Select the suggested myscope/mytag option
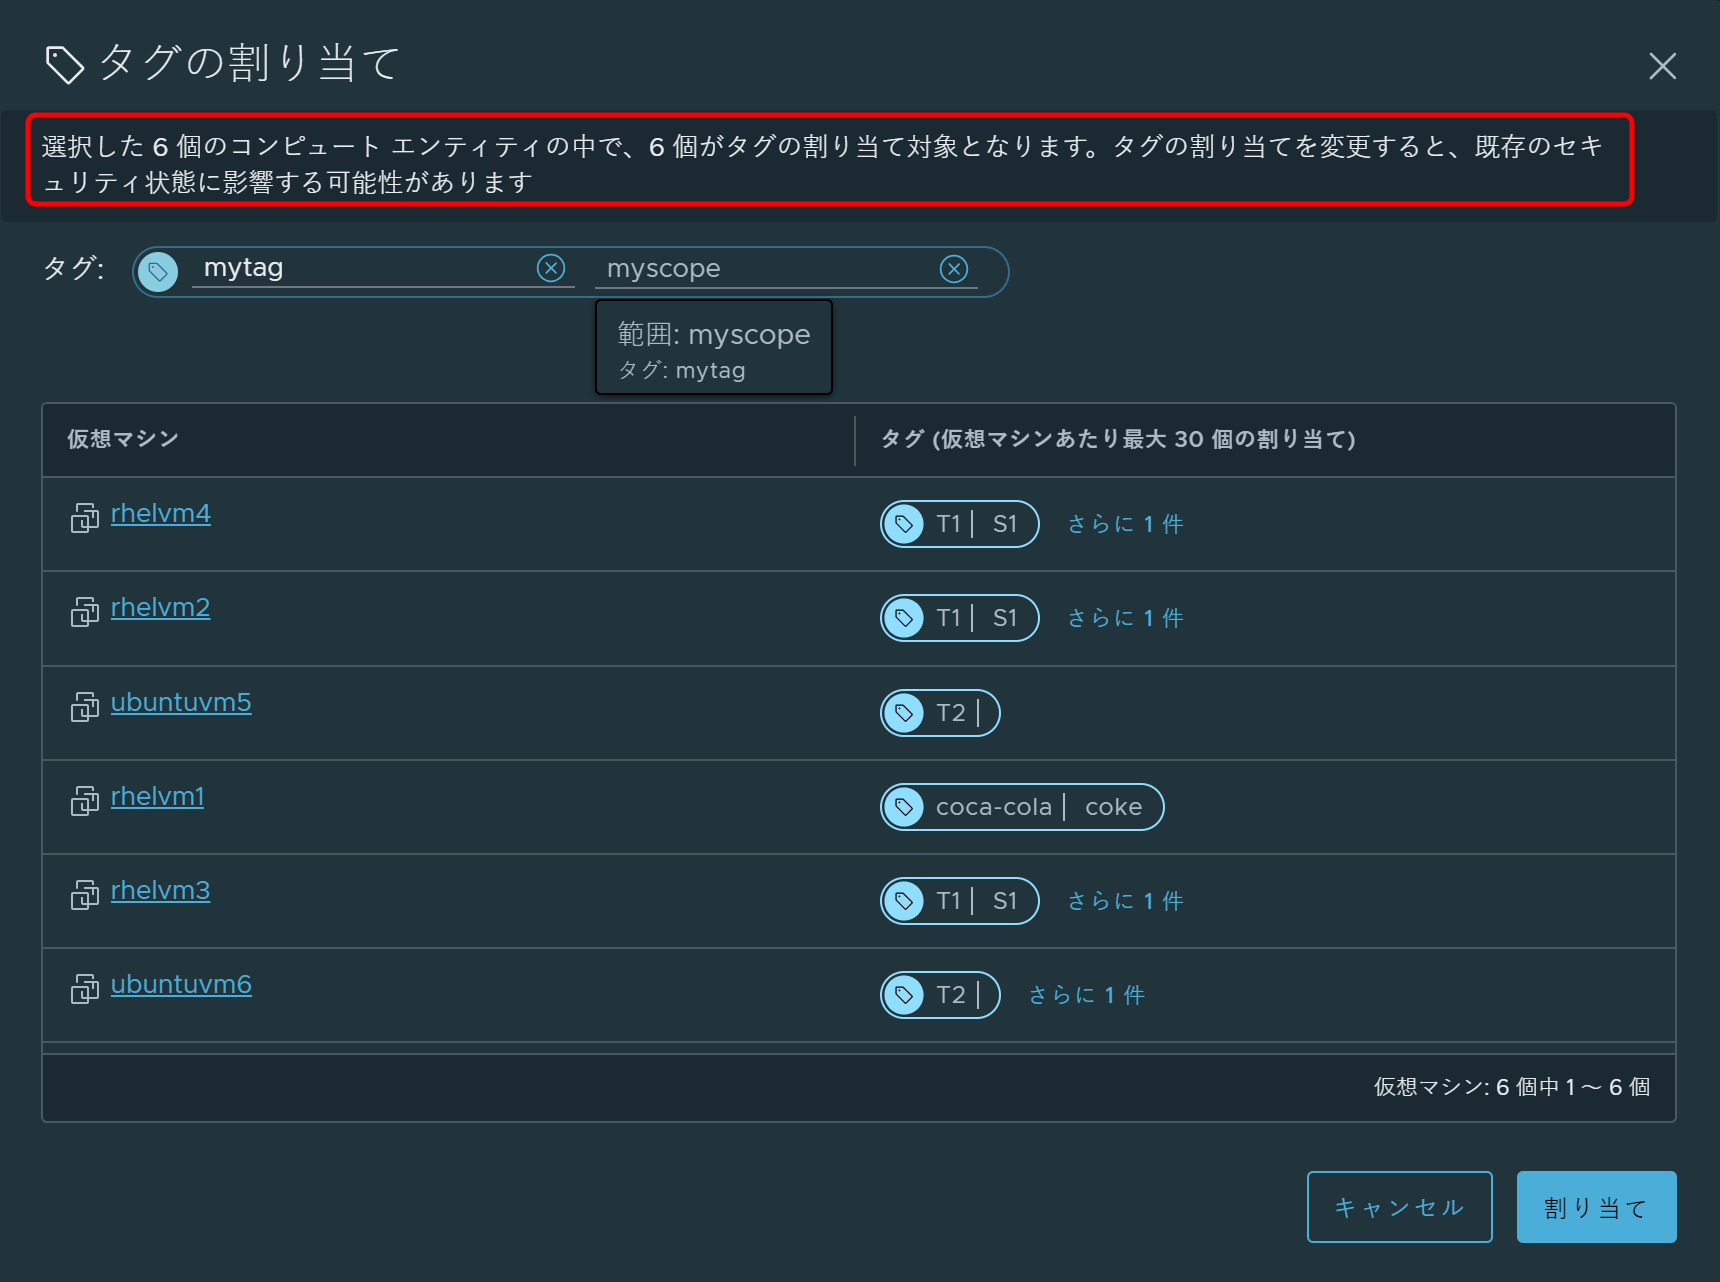This screenshot has width=1720, height=1282. (714, 348)
